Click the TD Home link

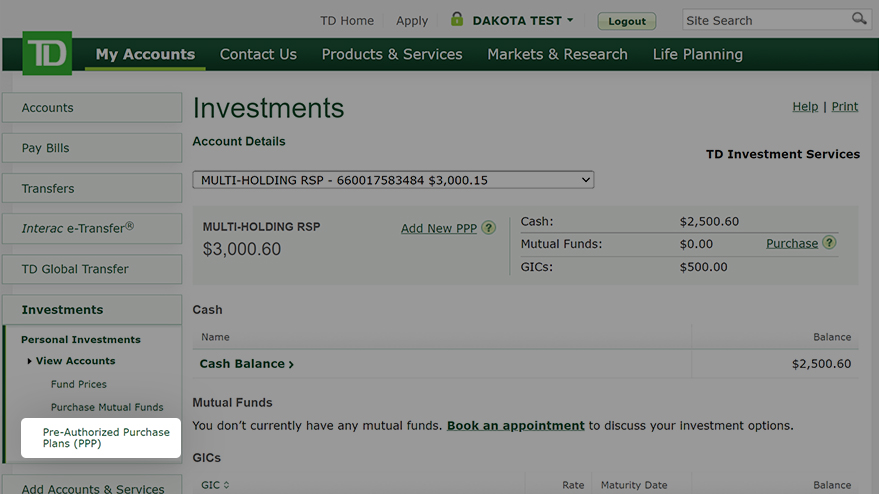coord(347,21)
